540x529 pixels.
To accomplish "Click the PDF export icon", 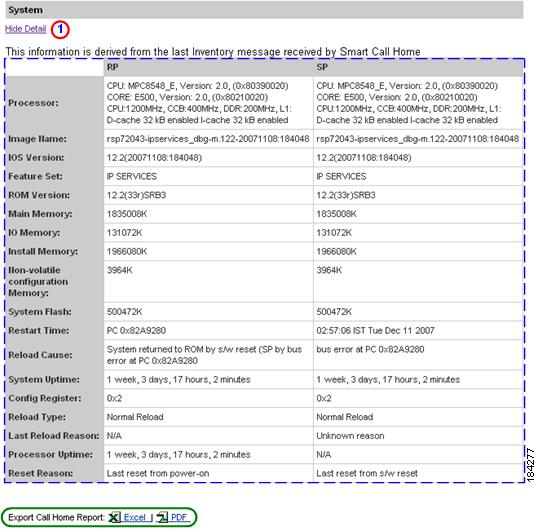I will point(162,517).
